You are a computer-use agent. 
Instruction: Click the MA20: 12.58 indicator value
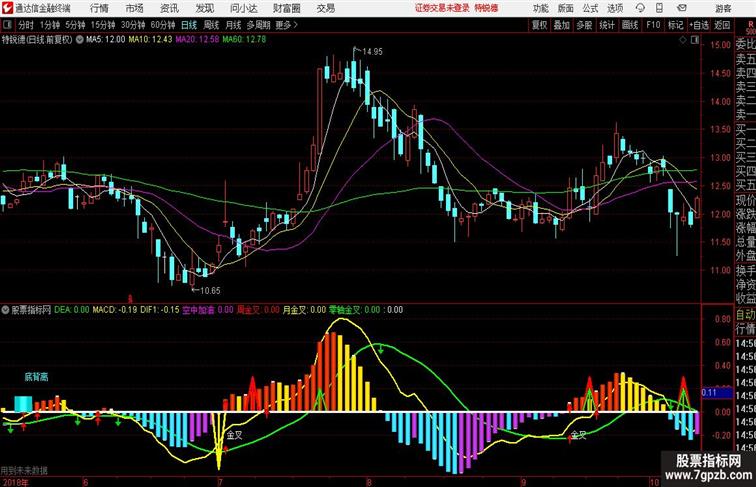(x=197, y=40)
